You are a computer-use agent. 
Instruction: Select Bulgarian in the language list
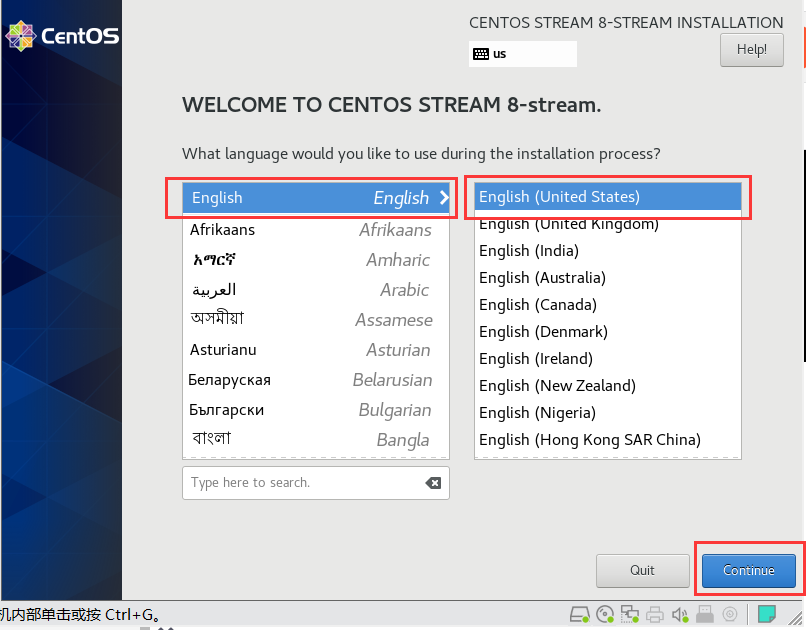point(316,410)
